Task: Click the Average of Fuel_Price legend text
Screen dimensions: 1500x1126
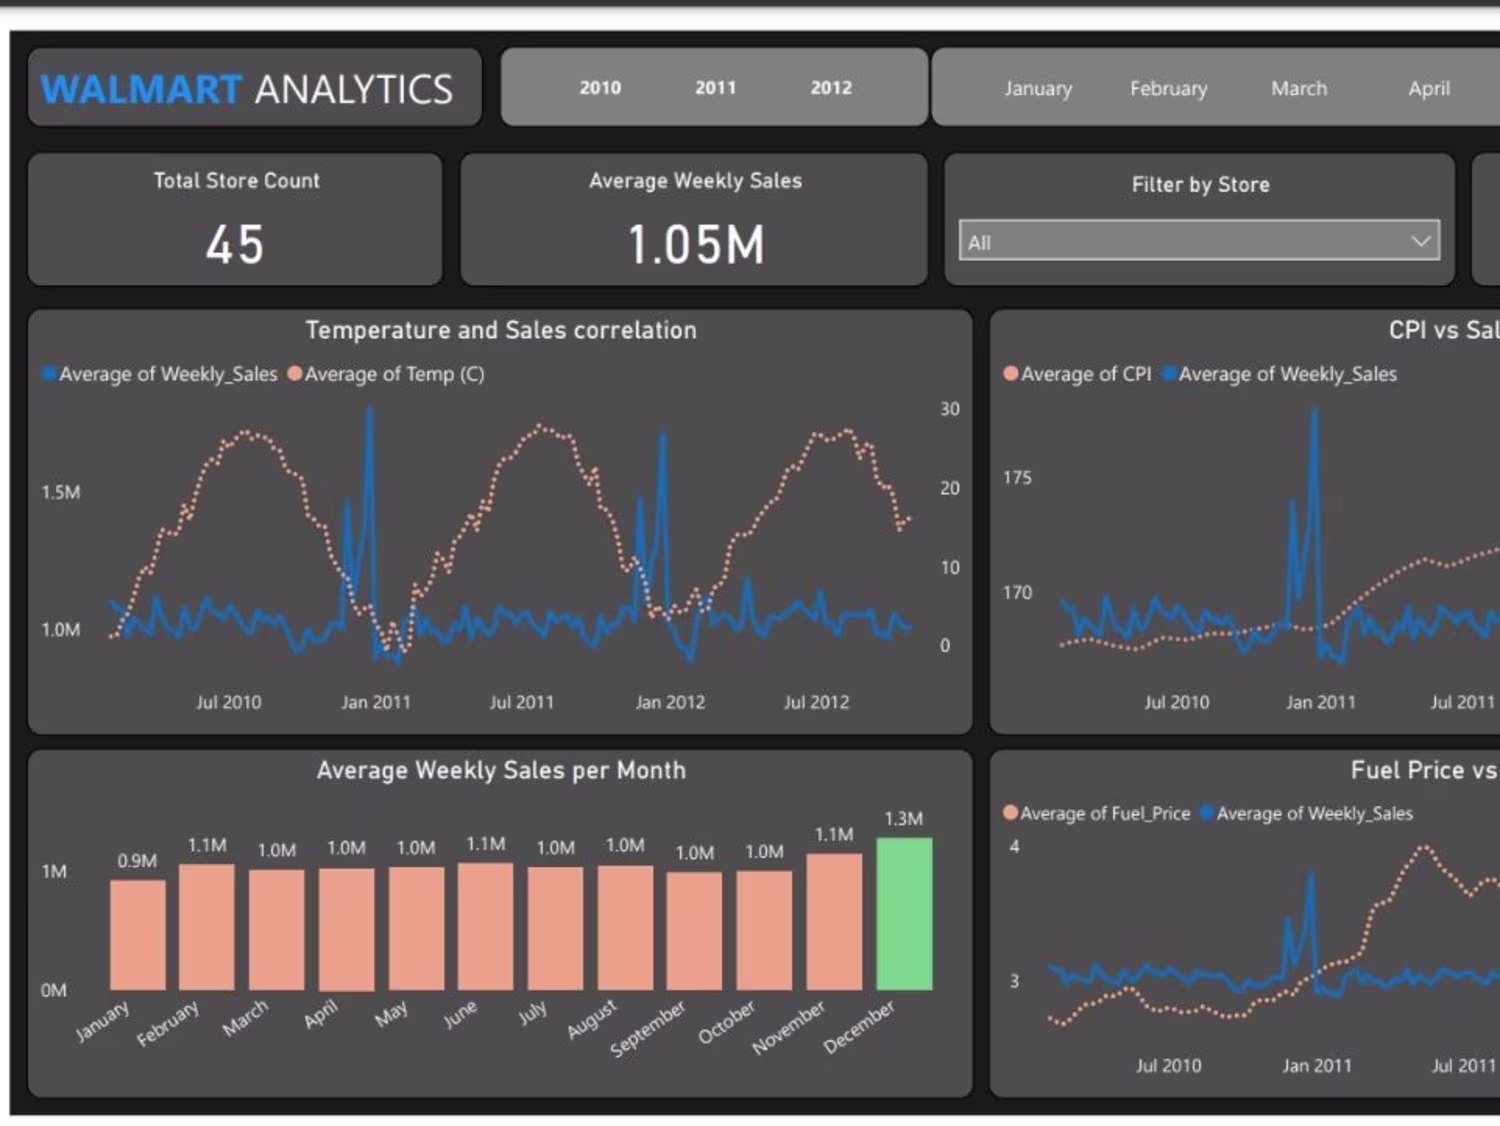Action: point(1105,813)
